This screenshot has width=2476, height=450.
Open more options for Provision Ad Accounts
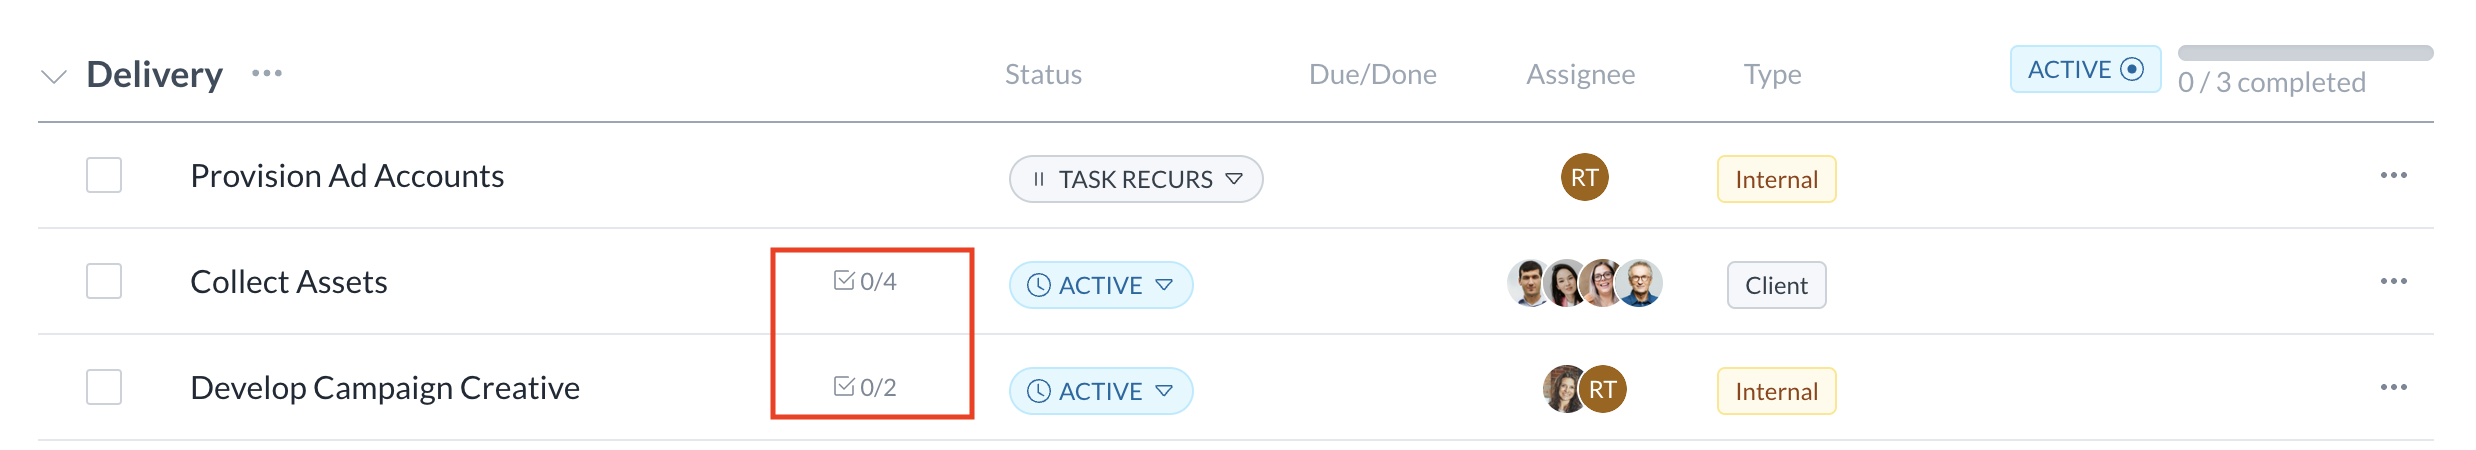coord(2393,175)
